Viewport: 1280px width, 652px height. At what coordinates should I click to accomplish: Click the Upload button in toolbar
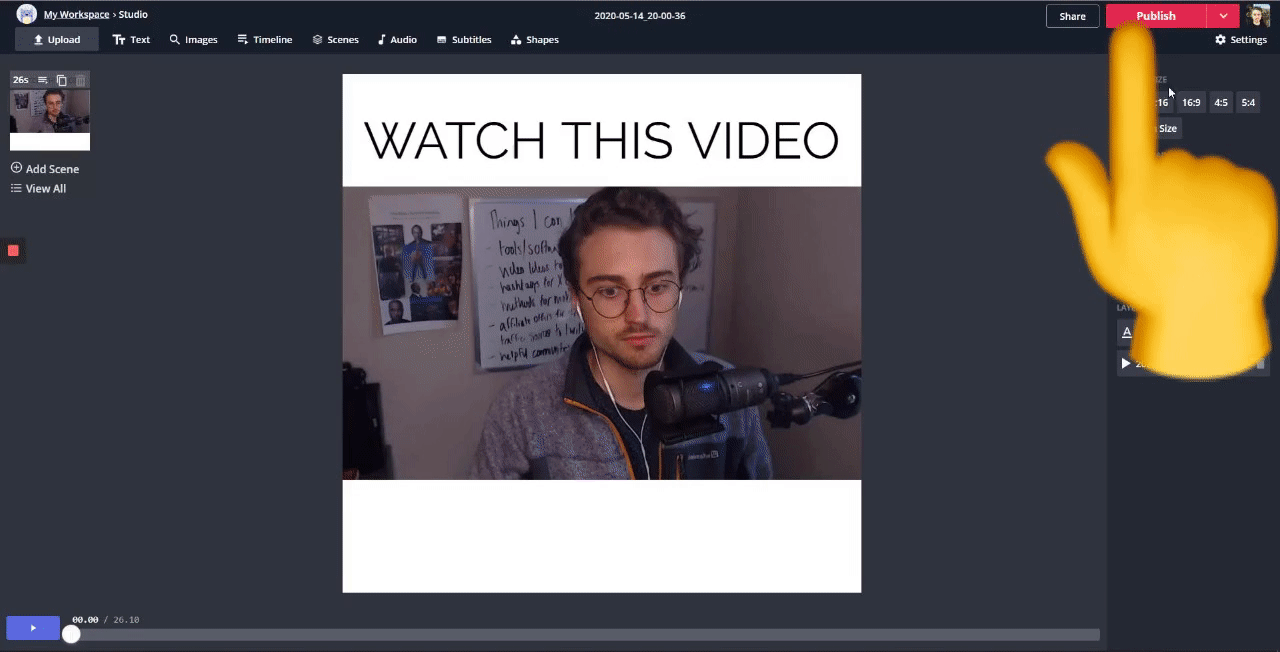click(56, 40)
